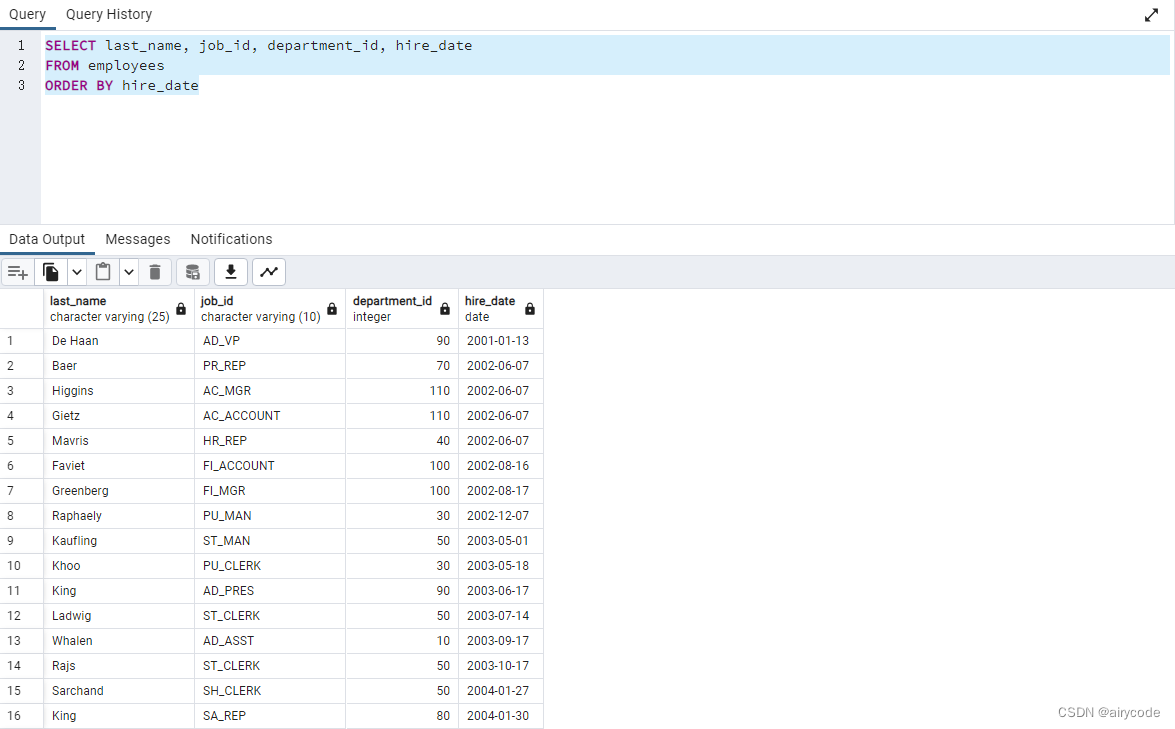Screen dimensions: 1175x729
Task: Click the last_name column header
Action: 119,309
